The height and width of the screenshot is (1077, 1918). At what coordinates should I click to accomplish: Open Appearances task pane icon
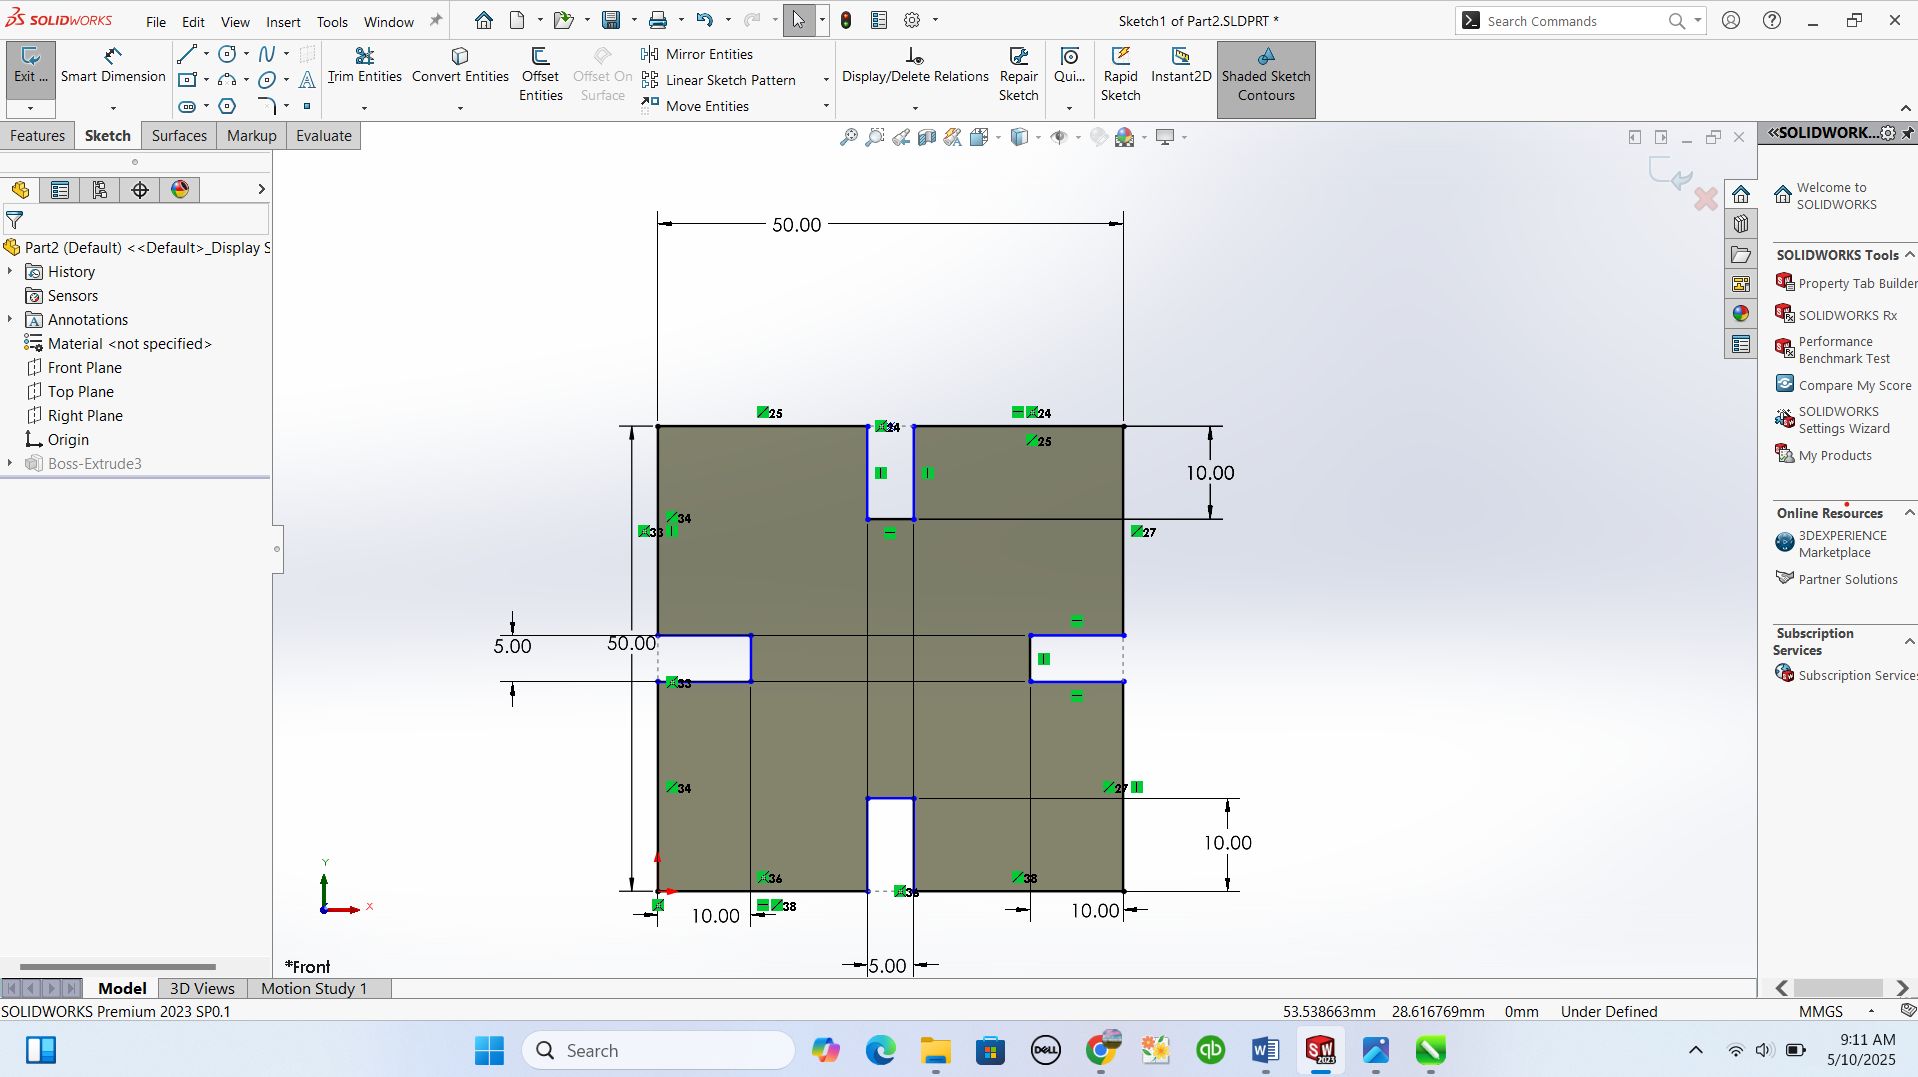pos(1741,314)
